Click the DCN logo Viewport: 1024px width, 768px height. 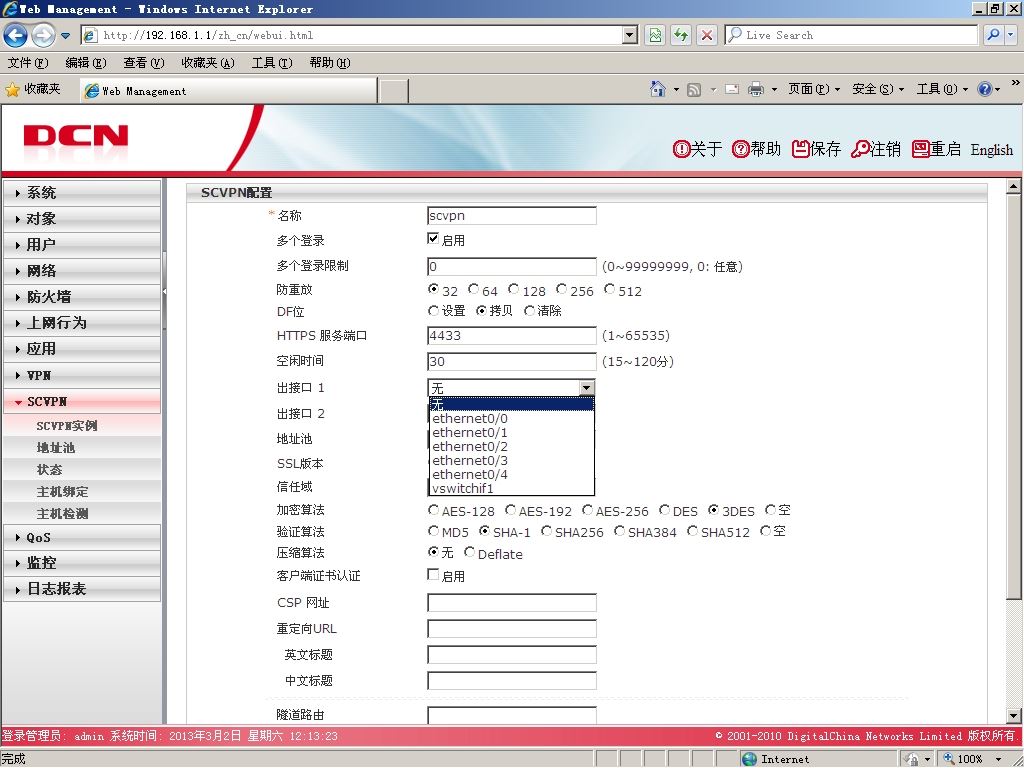[x=76, y=136]
